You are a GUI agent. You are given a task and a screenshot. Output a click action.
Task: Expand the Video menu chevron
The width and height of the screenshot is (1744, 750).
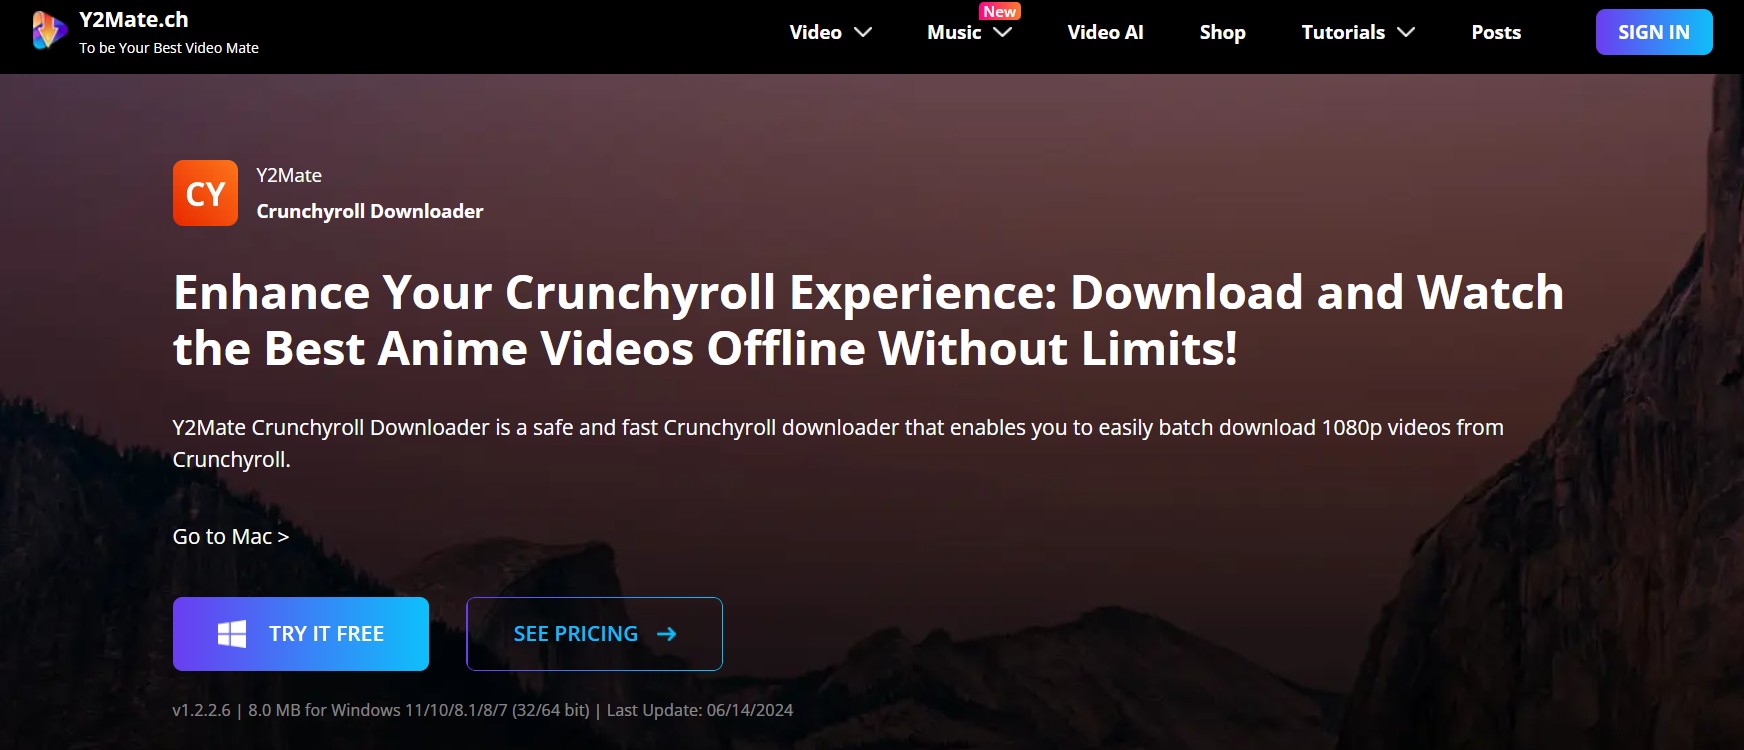coord(863,32)
